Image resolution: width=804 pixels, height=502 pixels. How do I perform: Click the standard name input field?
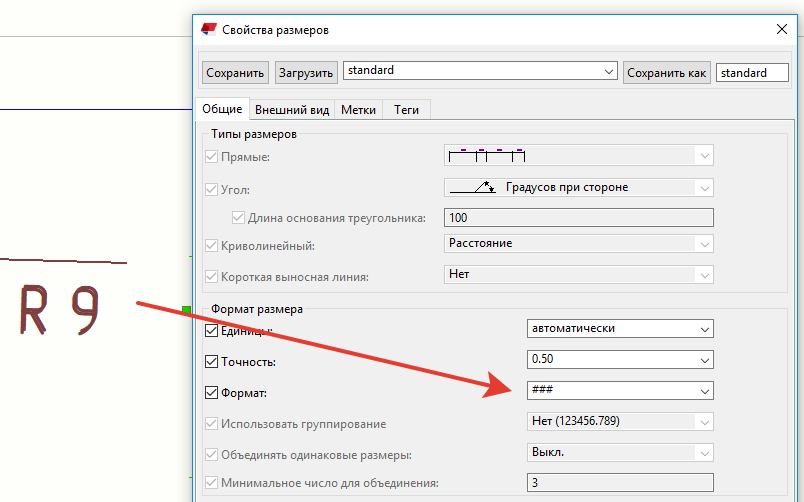click(752, 73)
